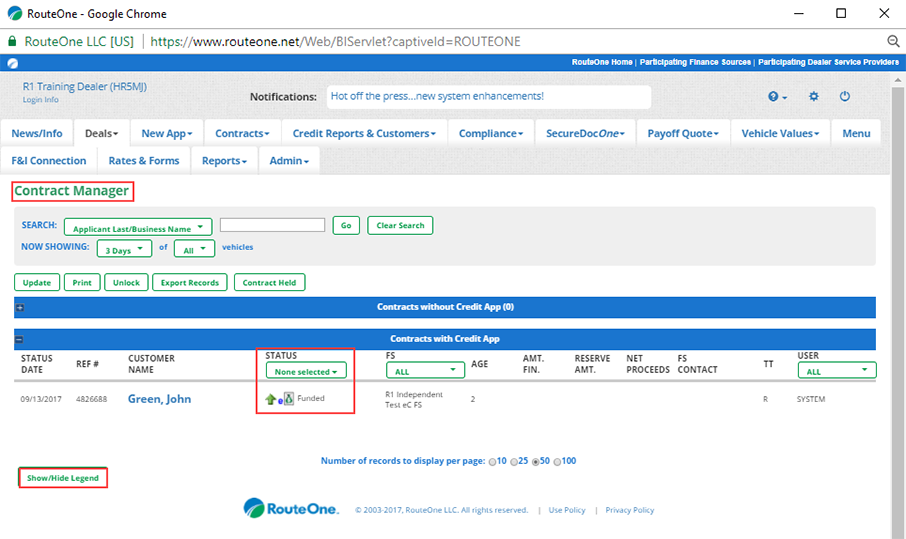This screenshot has height=539, width=906.
Task: Open the Vehicle Values menu
Action: click(x=781, y=133)
